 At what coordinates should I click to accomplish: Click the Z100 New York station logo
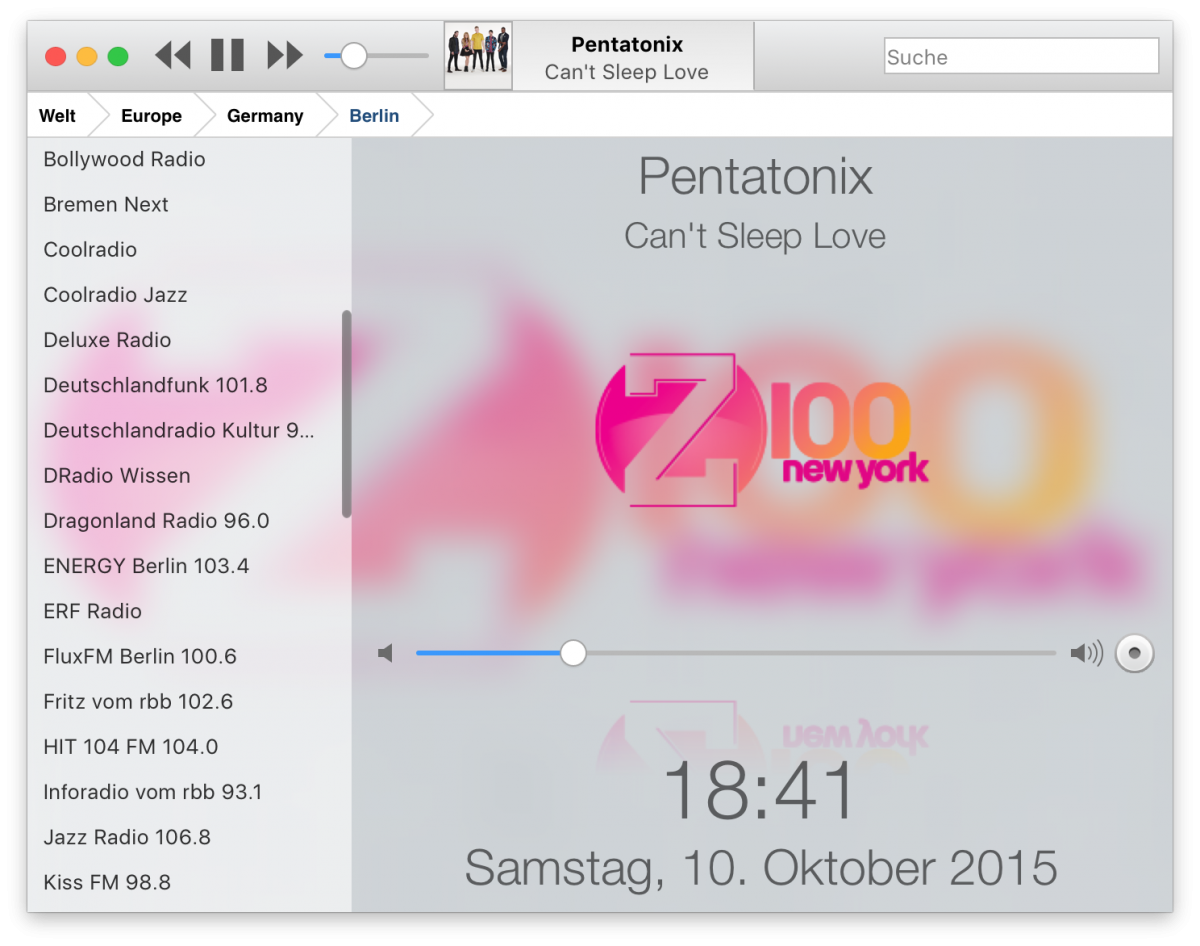[x=762, y=430]
